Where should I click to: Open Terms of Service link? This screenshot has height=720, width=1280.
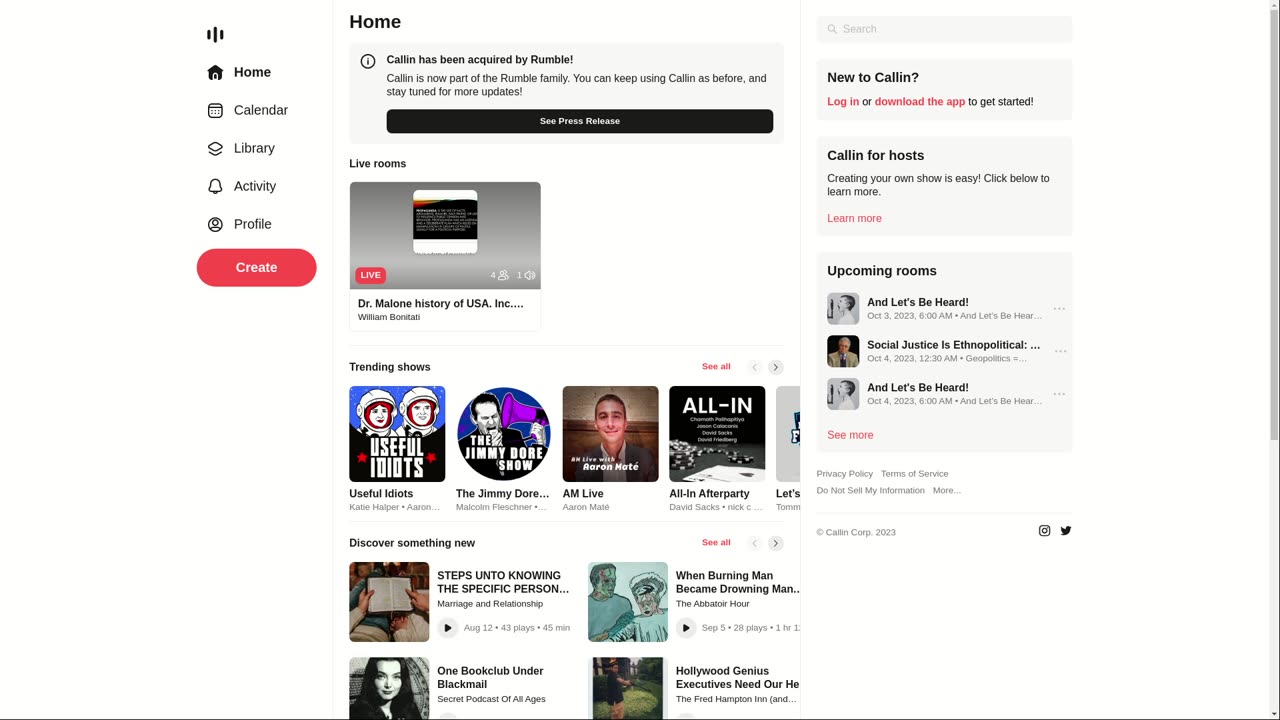click(x=915, y=474)
